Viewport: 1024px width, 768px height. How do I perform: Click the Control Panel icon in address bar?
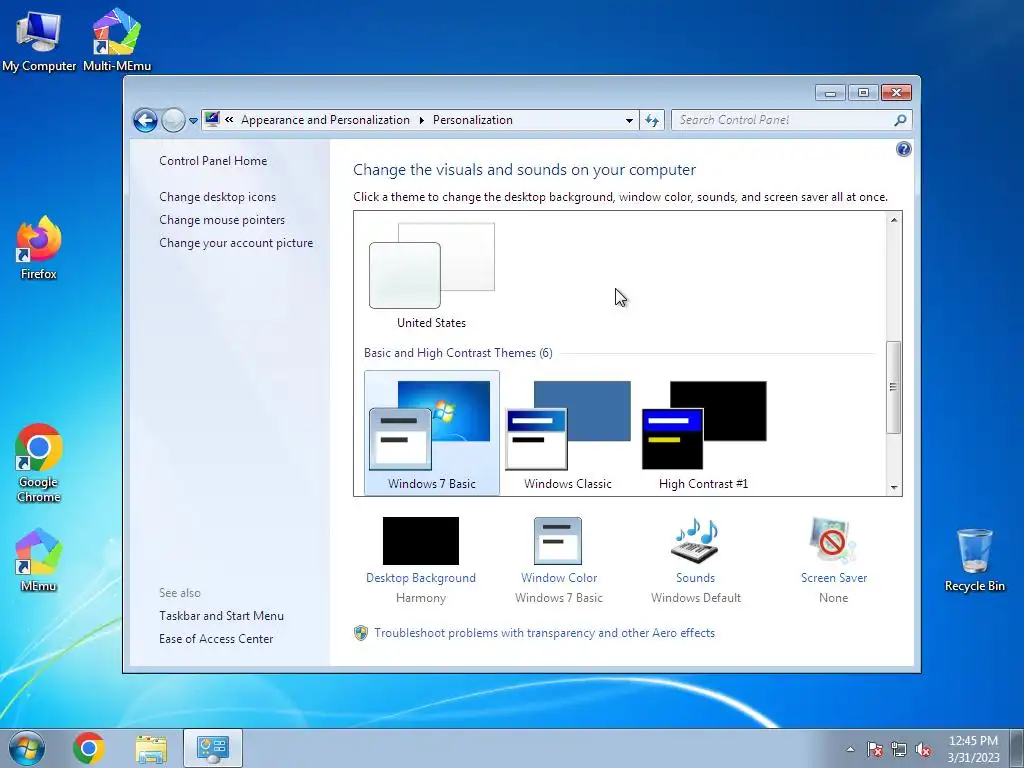pos(212,120)
